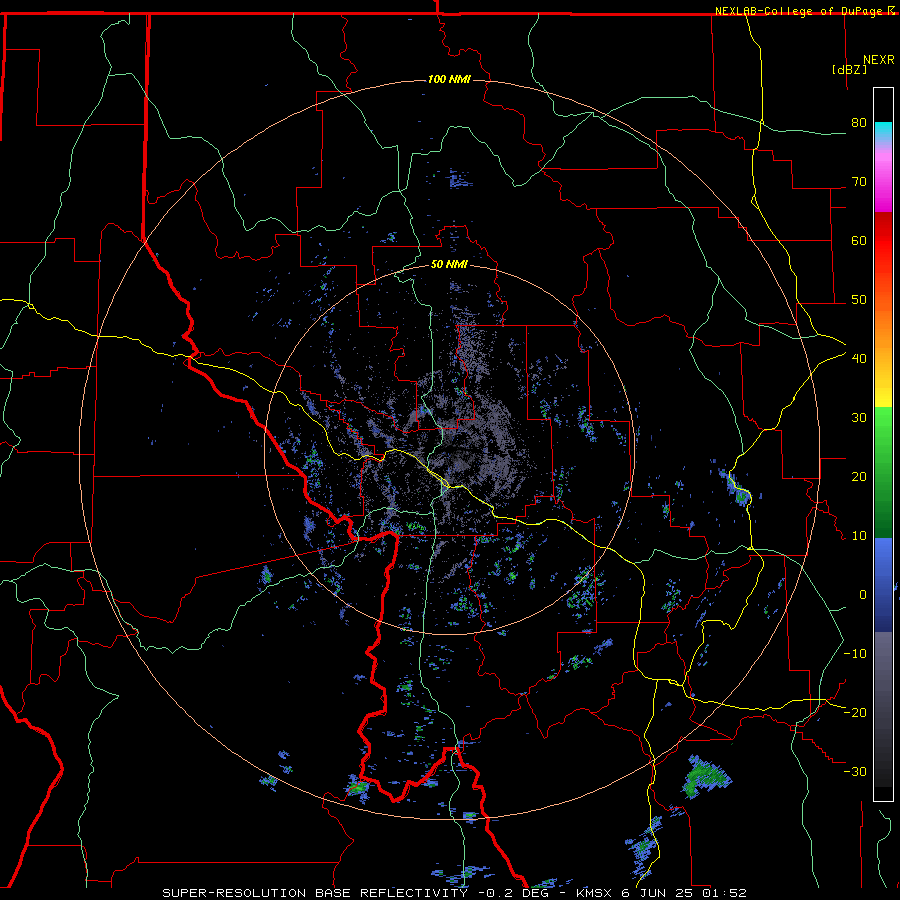Click the -30 value on dBZ scale

coord(855,771)
